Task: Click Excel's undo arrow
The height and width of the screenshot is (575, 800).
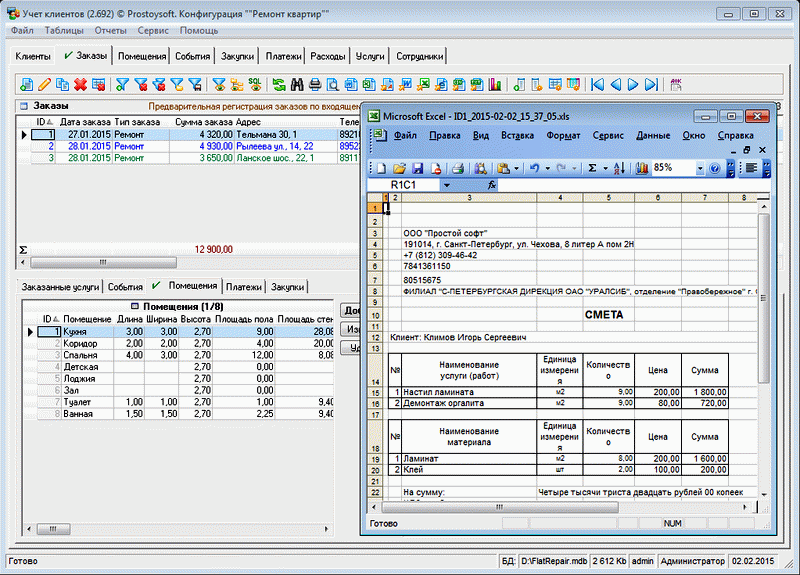Action: coord(534,168)
